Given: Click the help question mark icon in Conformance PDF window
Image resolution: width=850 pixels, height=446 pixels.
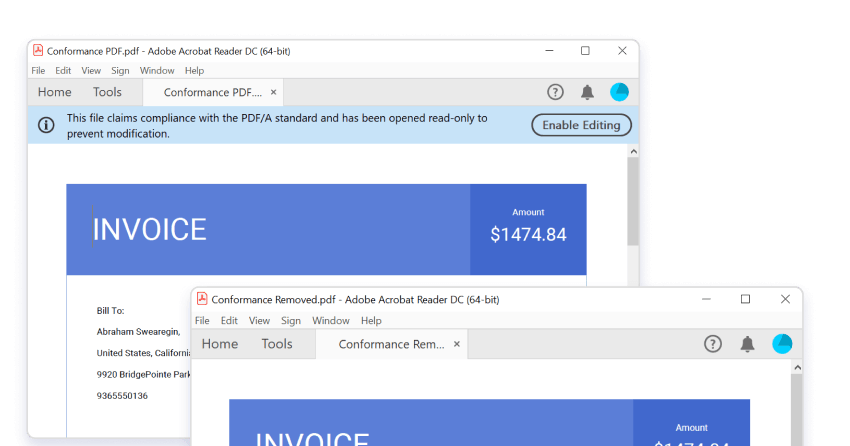Looking at the screenshot, I should pyautogui.click(x=555, y=92).
